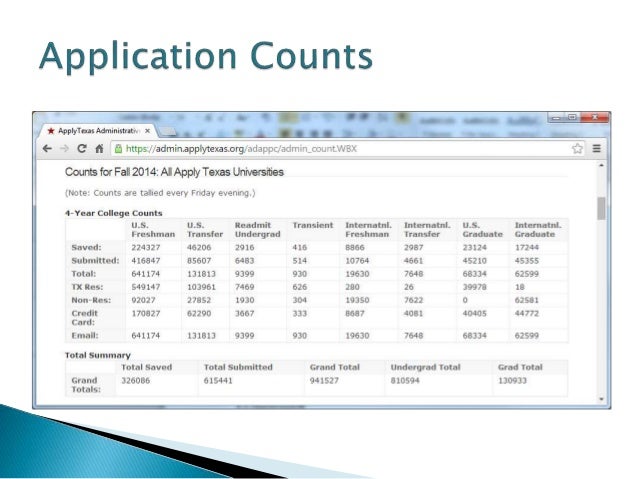Click the grand total value 941527
The height and width of the screenshot is (479, 638).
pyautogui.click(x=324, y=381)
